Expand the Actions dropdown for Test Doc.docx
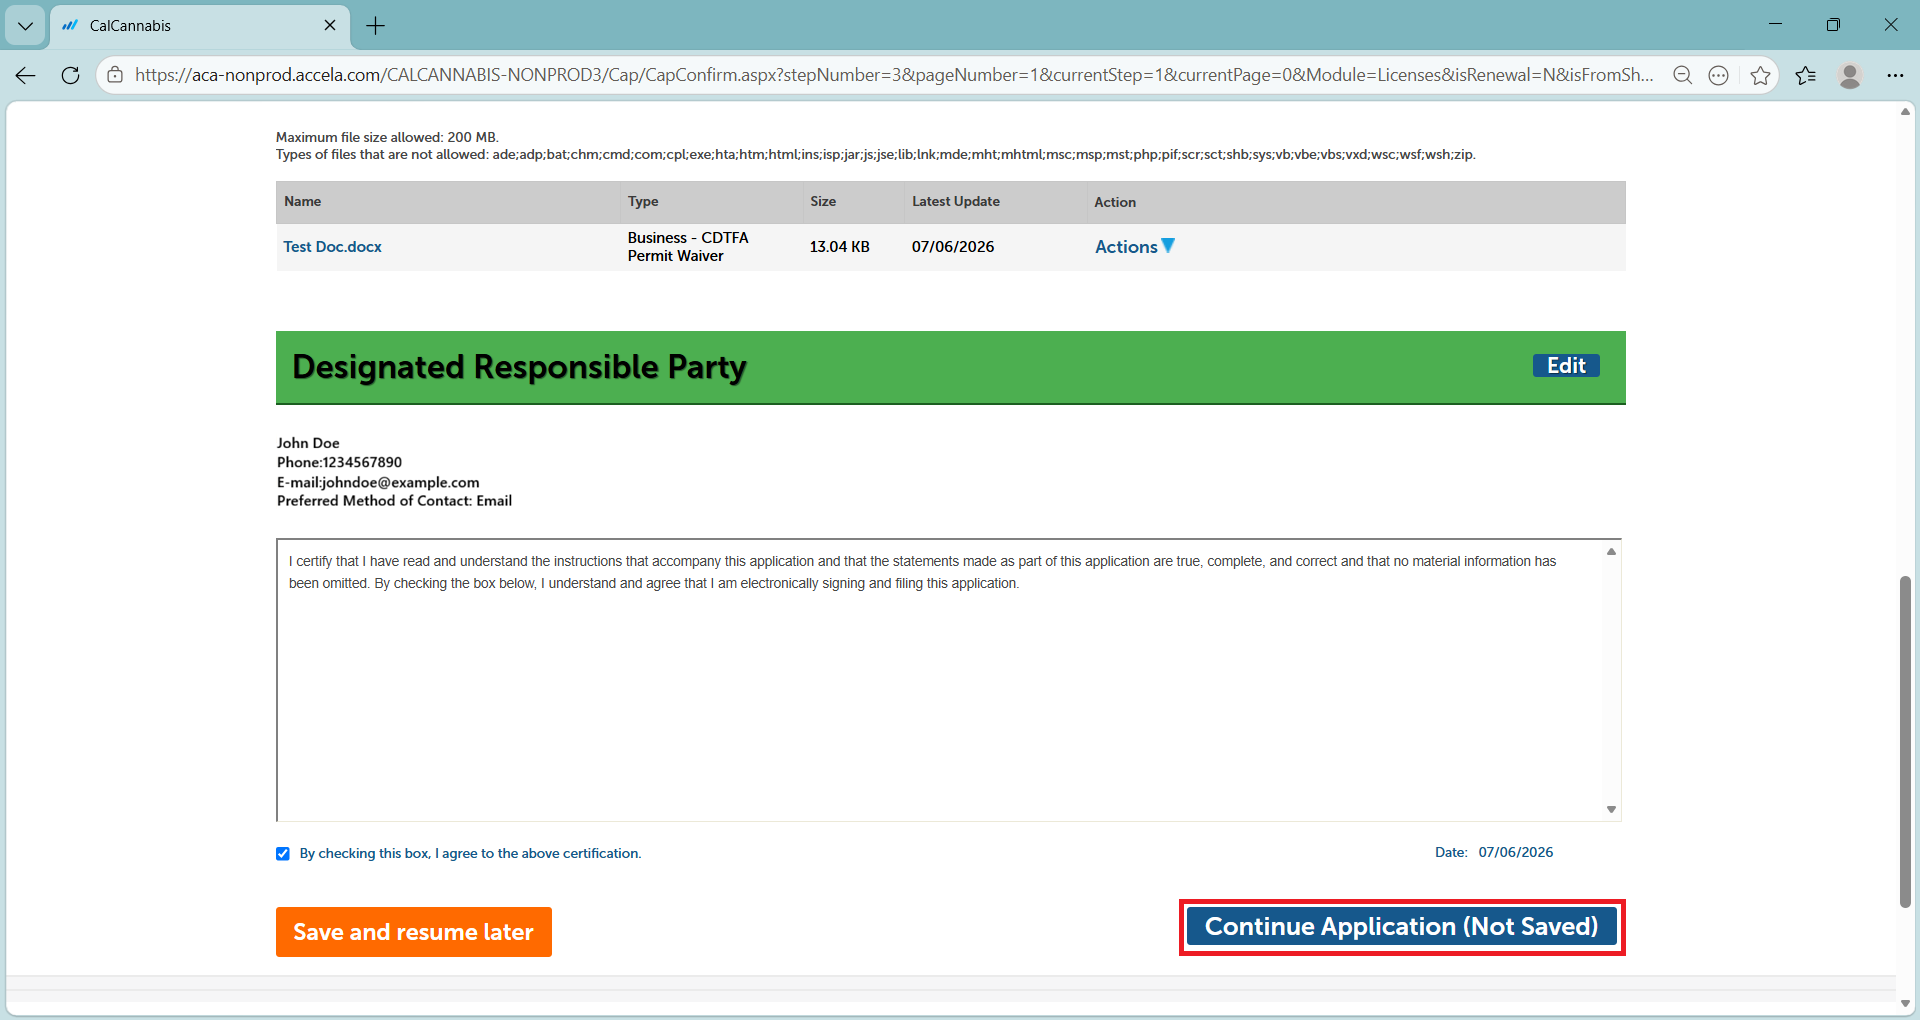Viewport: 1920px width, 1020px height. pyautogui.click(x=1135, y=246)
